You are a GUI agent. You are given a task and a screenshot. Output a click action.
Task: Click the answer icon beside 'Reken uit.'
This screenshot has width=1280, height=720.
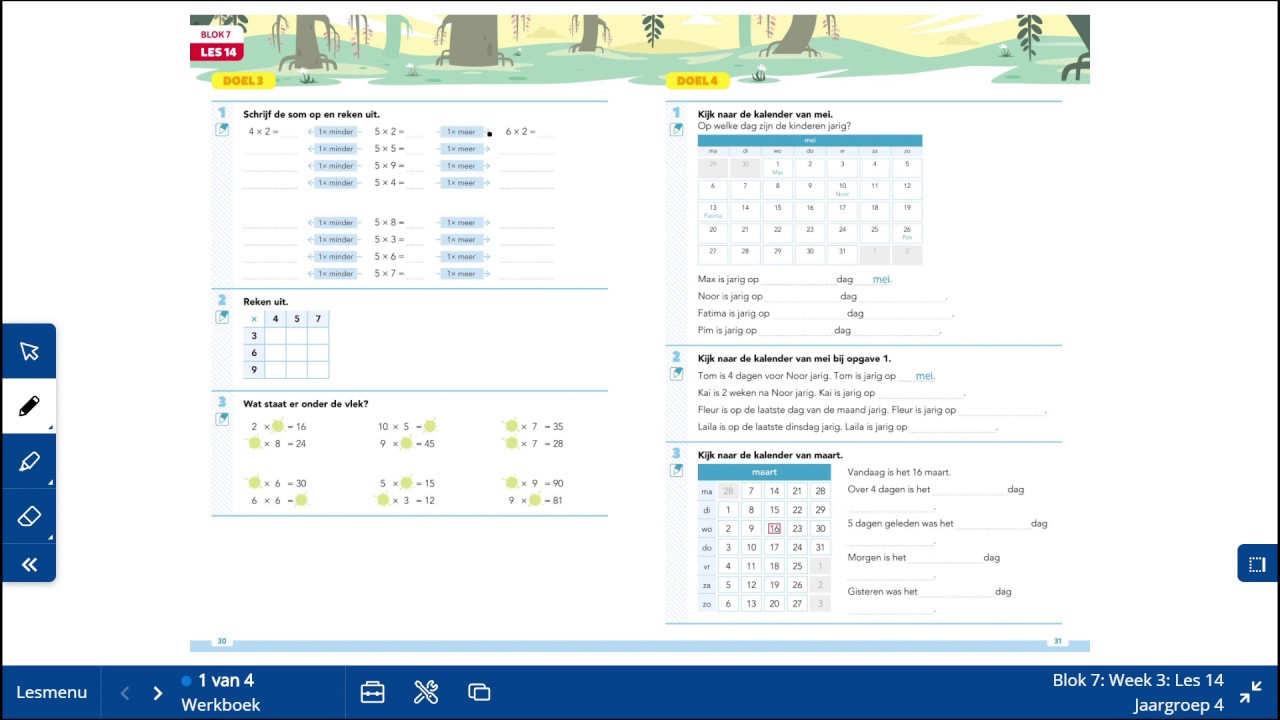tap(223, 317)
